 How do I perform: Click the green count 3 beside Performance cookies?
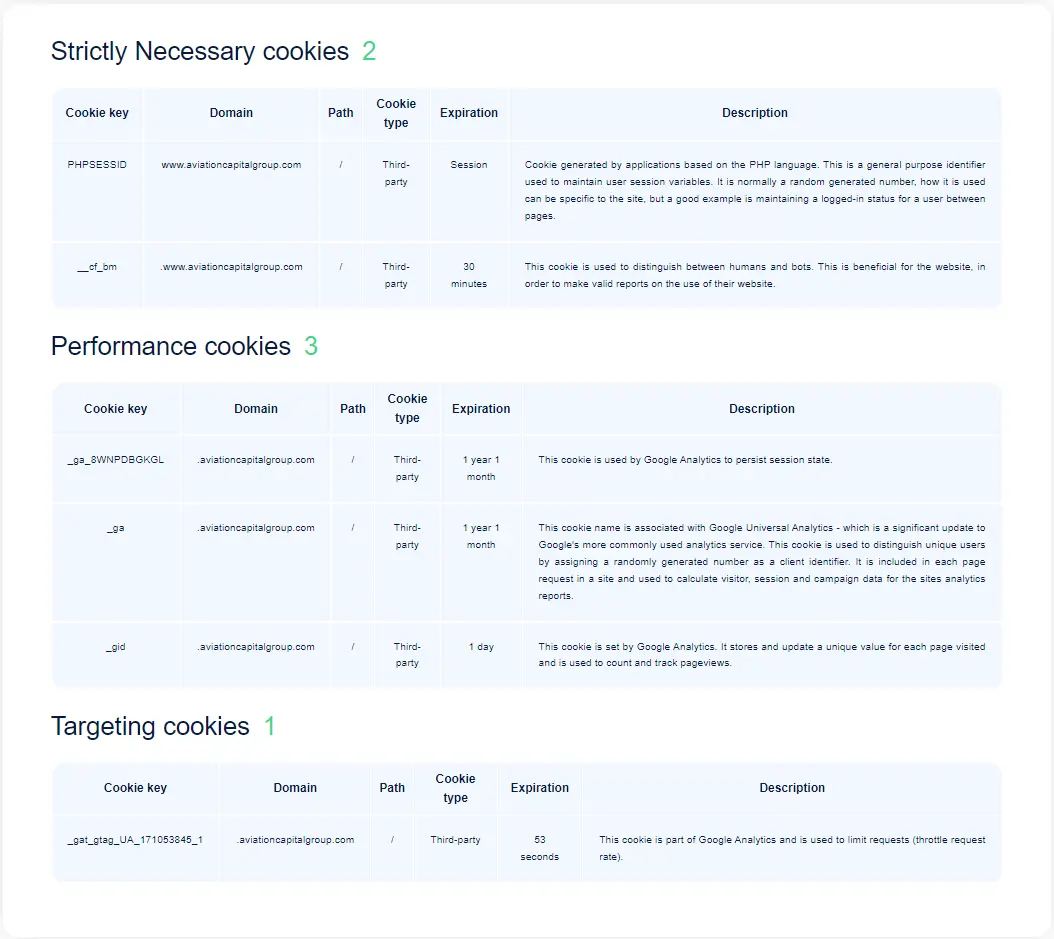click(311, 346)
